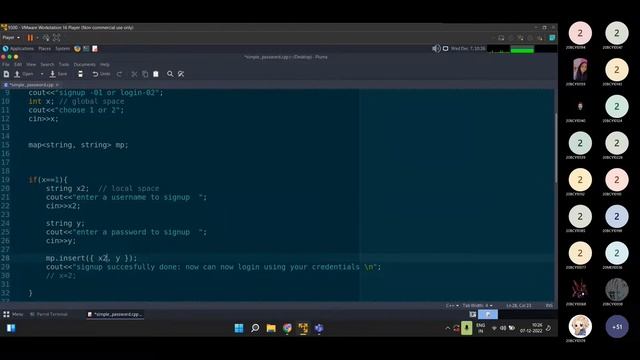Viewport: 640px width, 360px height.
Task: Launch terminal from the top panel
Action: (86, 49)
